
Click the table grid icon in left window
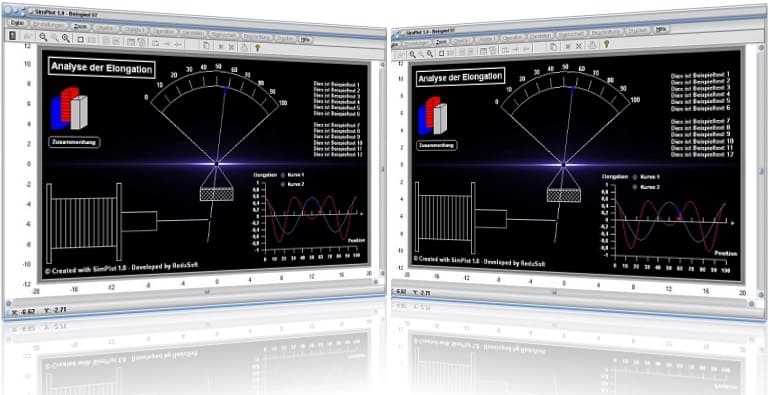[x=131, y=41]
